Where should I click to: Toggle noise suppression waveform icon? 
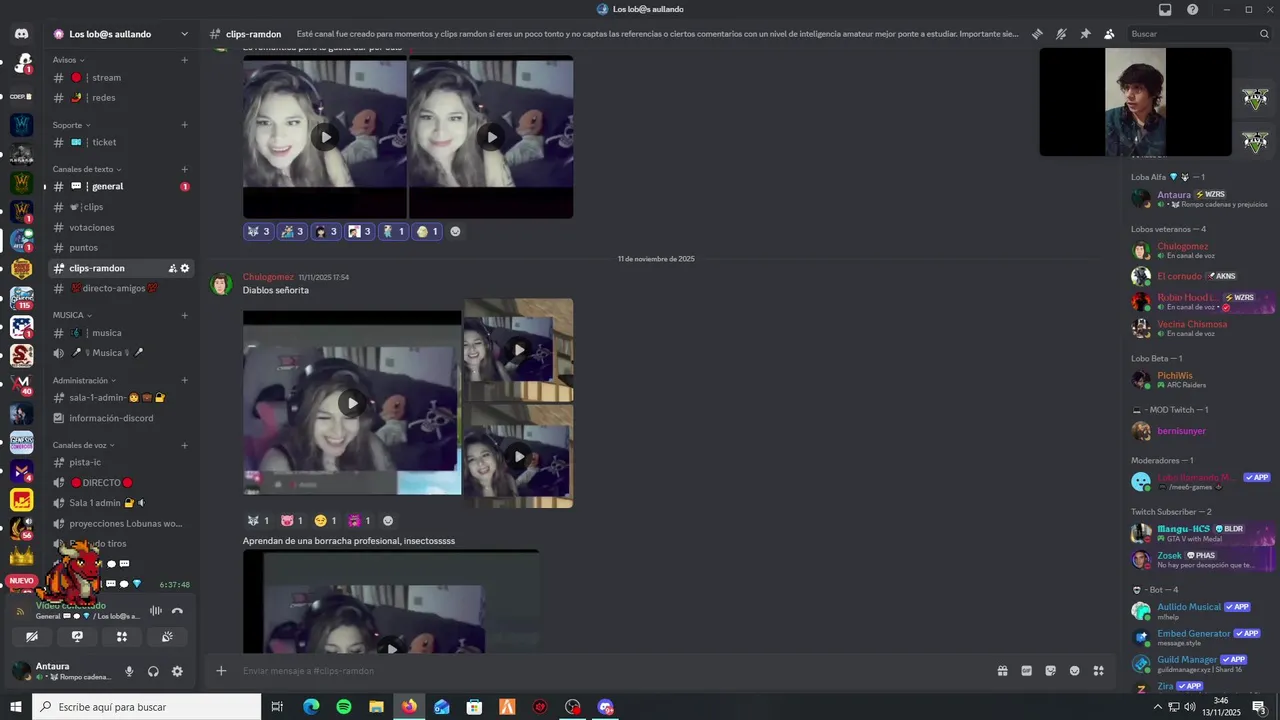[156, 611]
